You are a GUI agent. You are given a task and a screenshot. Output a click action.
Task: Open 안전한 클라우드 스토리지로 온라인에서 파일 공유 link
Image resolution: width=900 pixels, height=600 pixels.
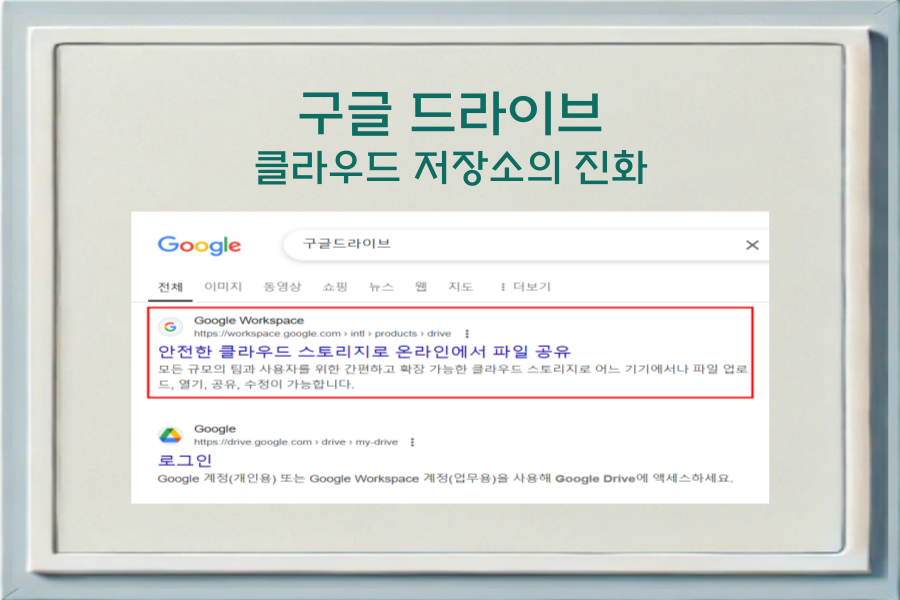coord(364,351)
